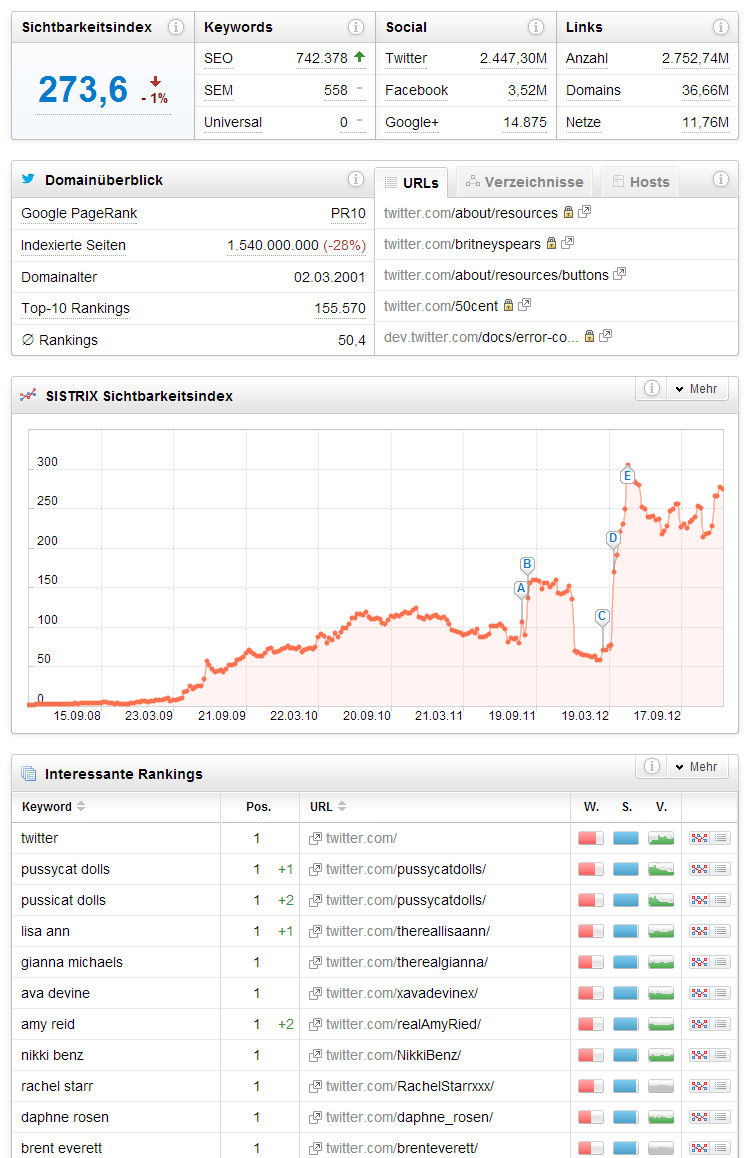Viewport: 754px width, 1158px height.
Task: Click the info icon in Links panel
Action: click(x=720, y=27)
